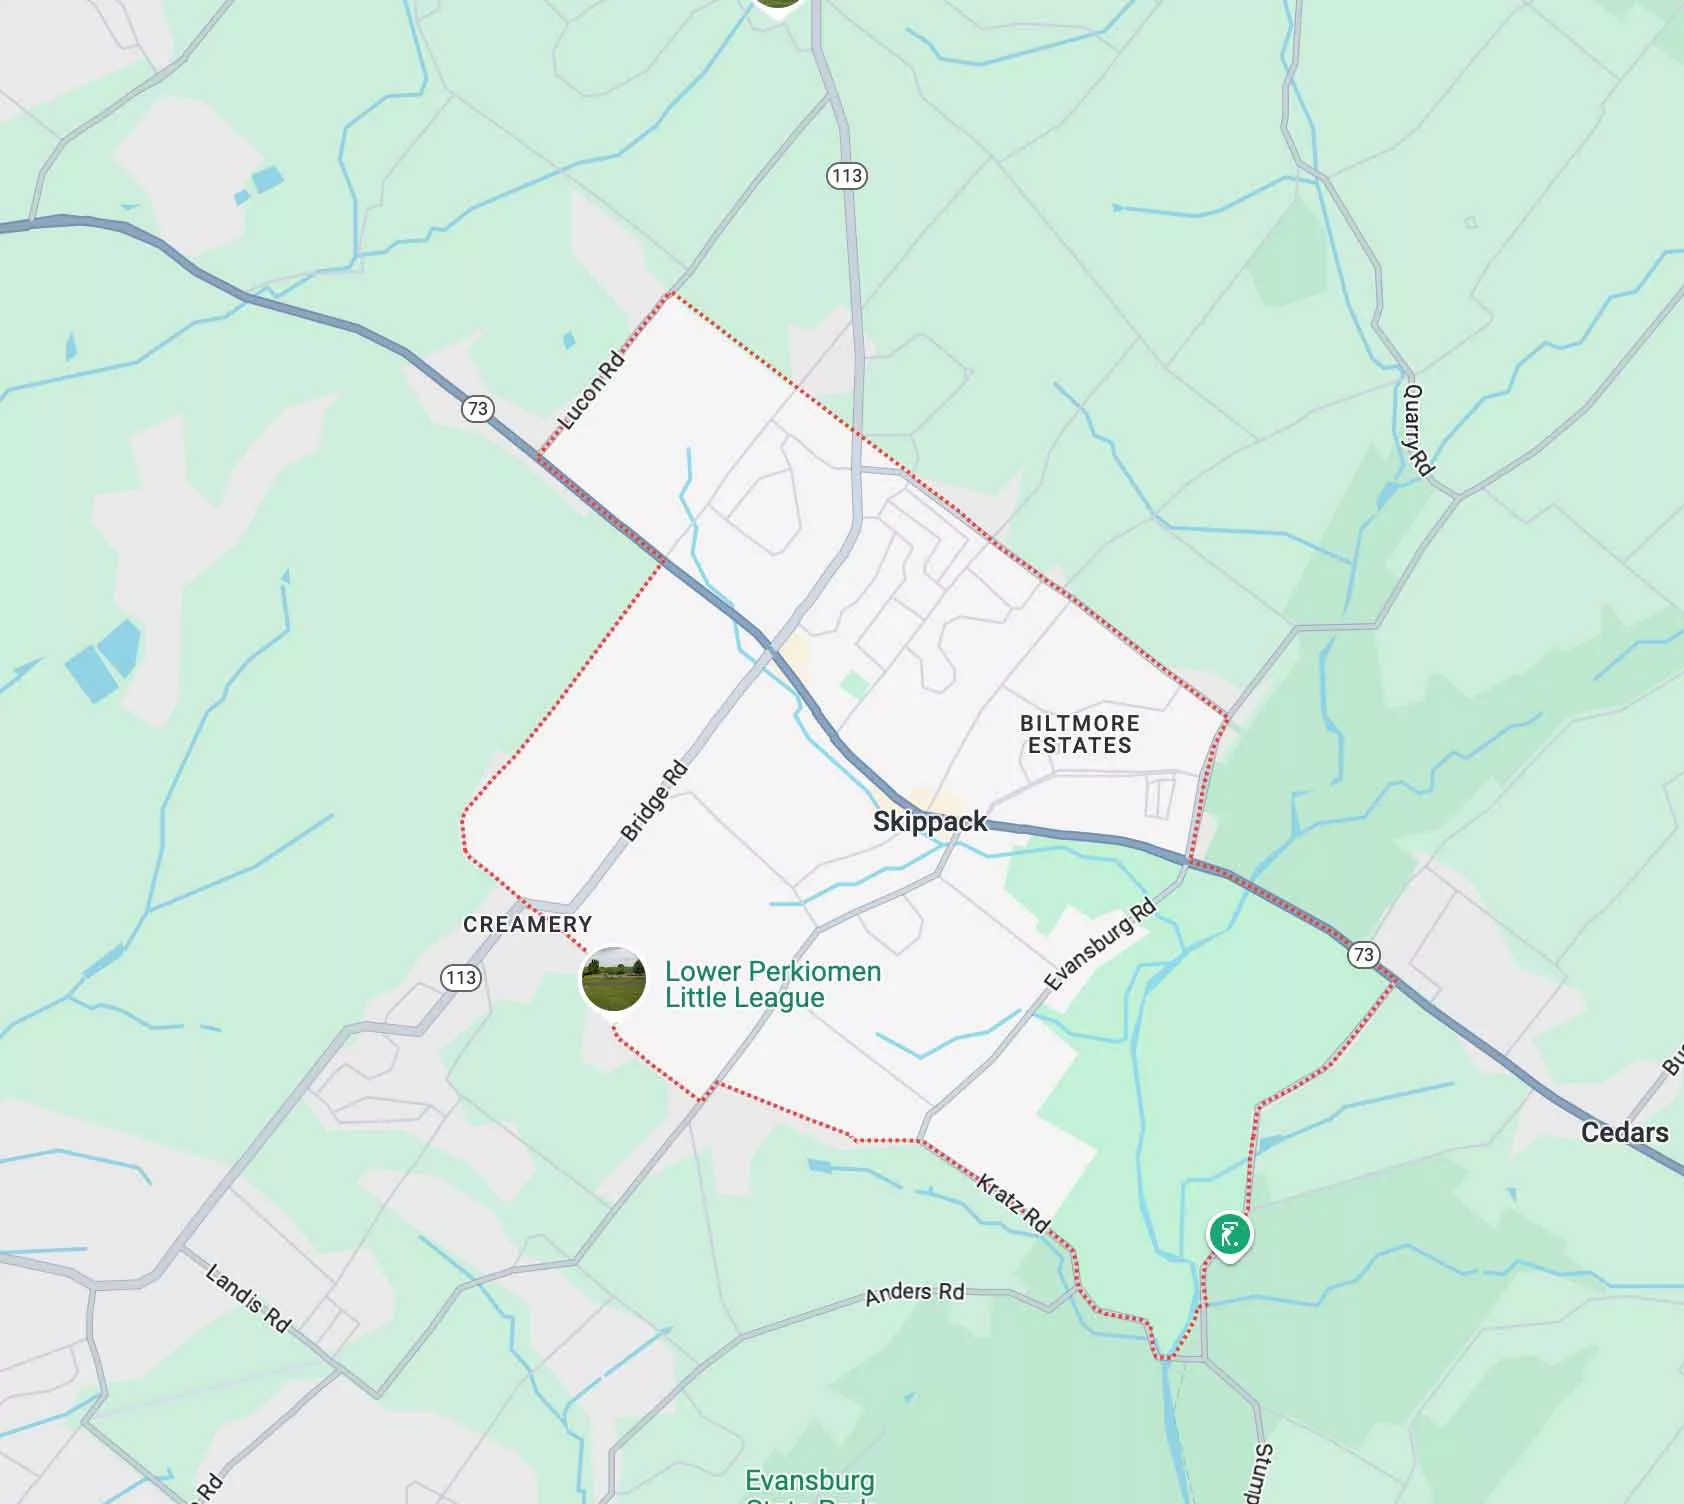Screen dimensions: 1684x1504
Task: Click the Quarry Rd street label
Action: (x=1419, y=430)
